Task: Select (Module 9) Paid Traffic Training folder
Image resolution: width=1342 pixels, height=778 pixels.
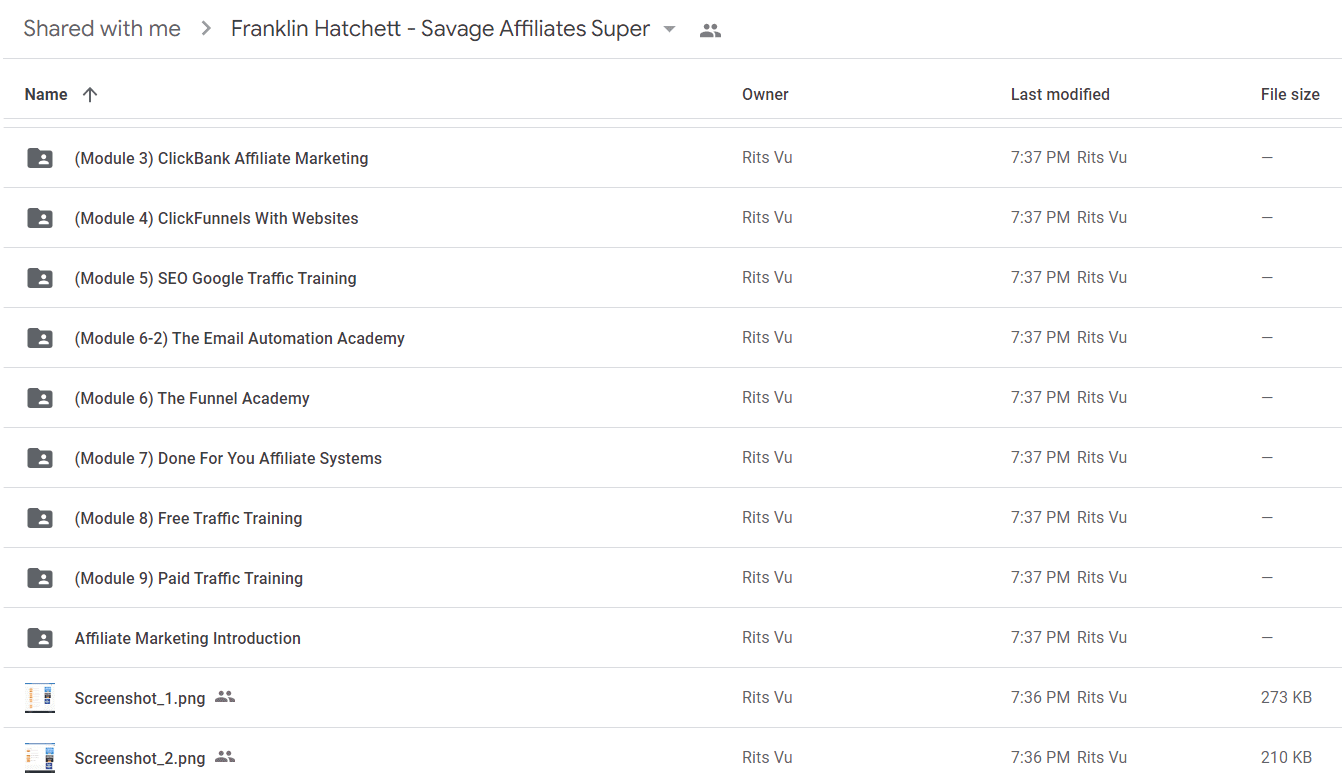Action: 189,578
